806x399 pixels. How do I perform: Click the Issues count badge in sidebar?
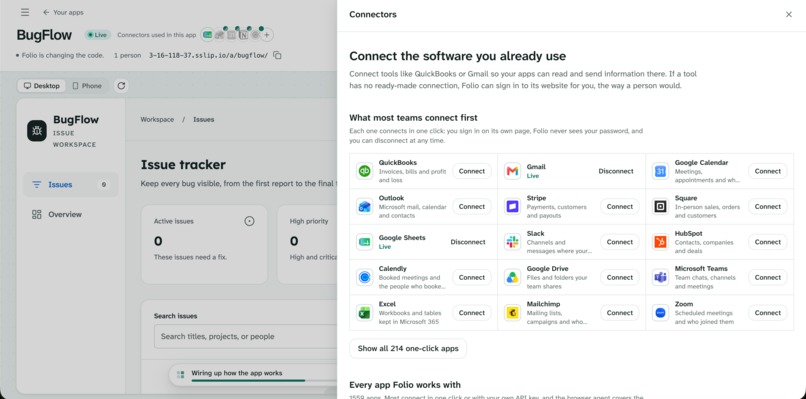point(104,185)
